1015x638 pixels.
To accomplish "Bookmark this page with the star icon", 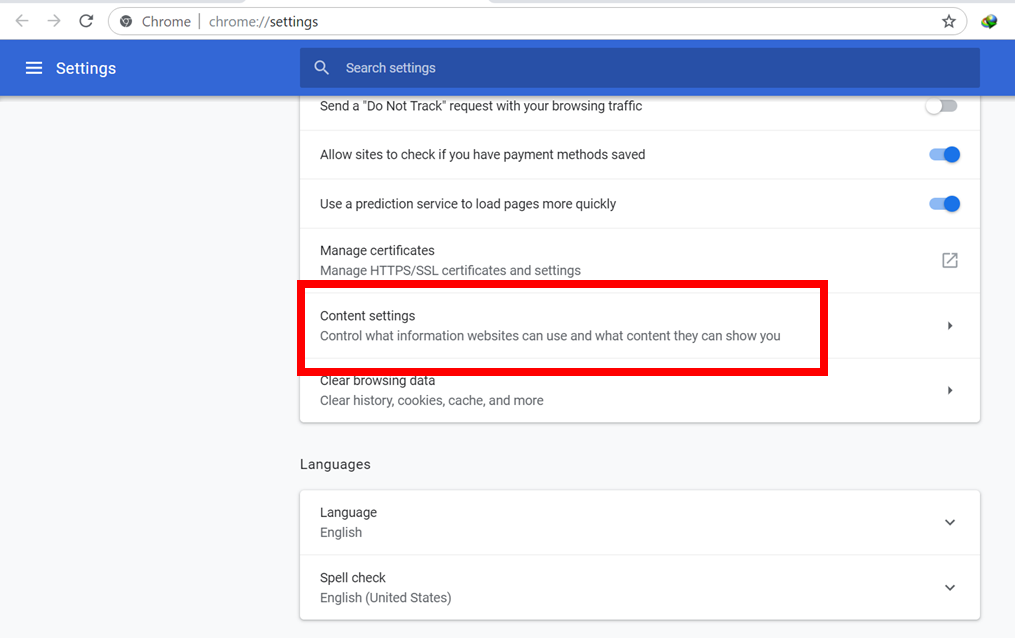I will click(x=948, y=21).
